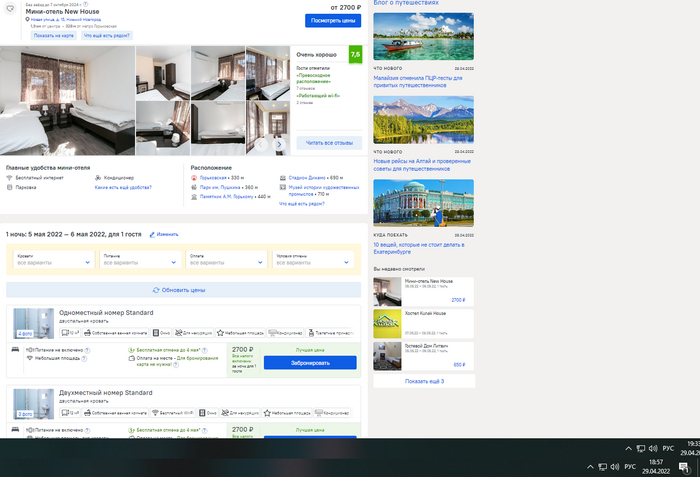Click 'Посмотреть цены' button
Image resolution: width=700 pixels, height=477 pixels.
coord(333,21)
